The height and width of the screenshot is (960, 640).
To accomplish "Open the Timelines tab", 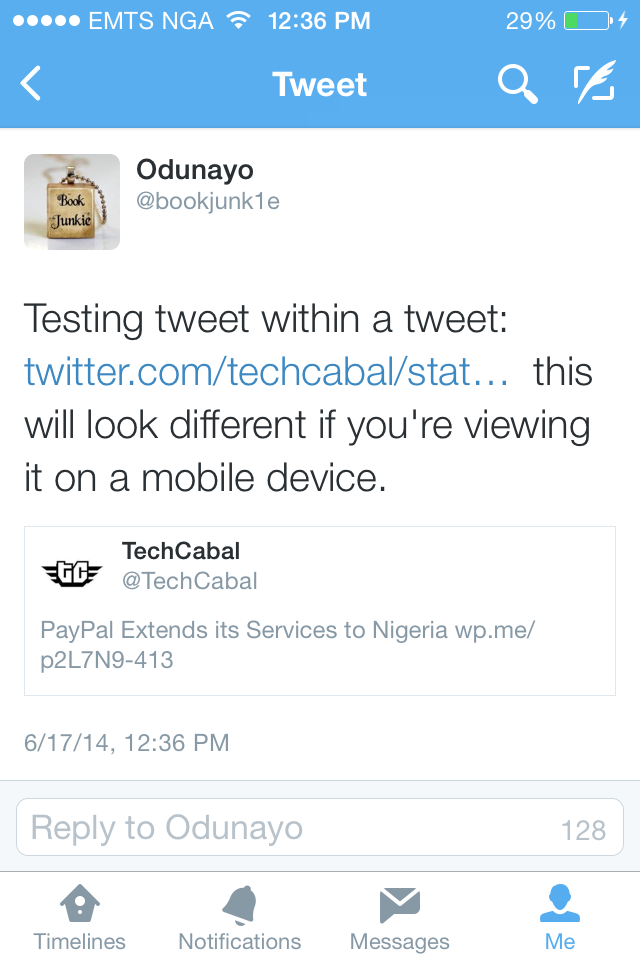I will [80, 918].
